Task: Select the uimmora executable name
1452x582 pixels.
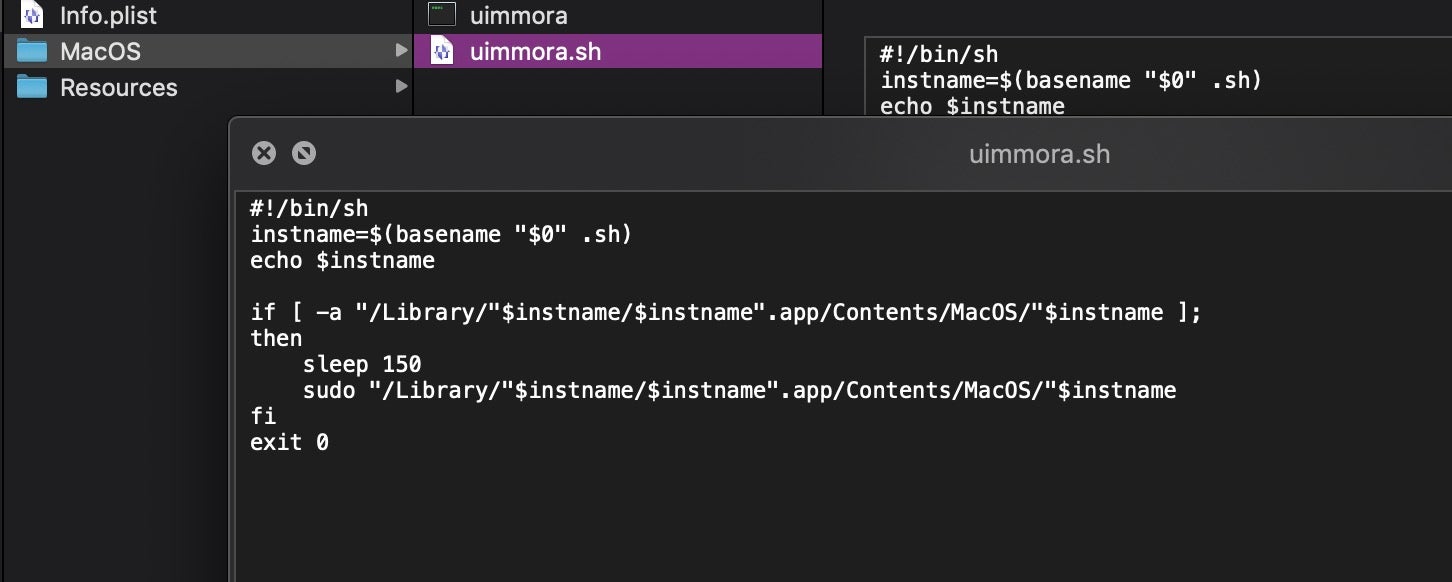Action: [x=518, y=15]
